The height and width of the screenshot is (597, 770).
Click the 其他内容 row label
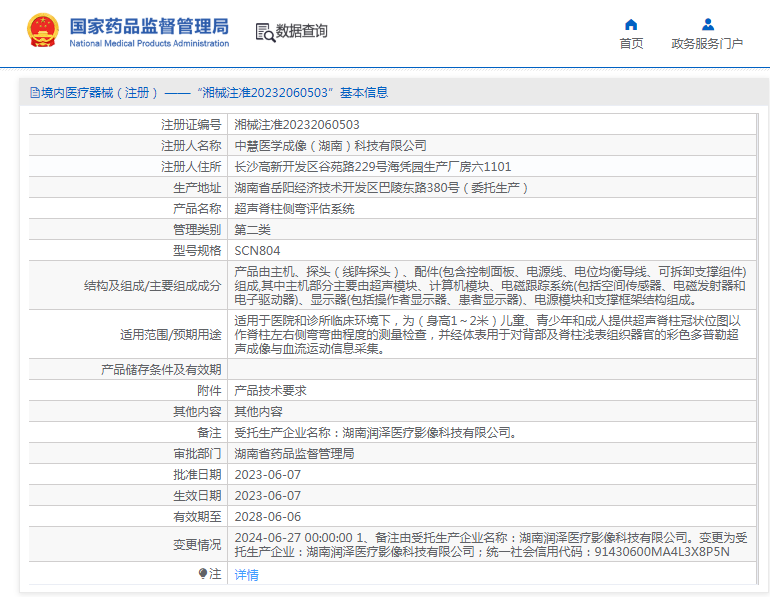pyautogui.click(x=197, y=411)
